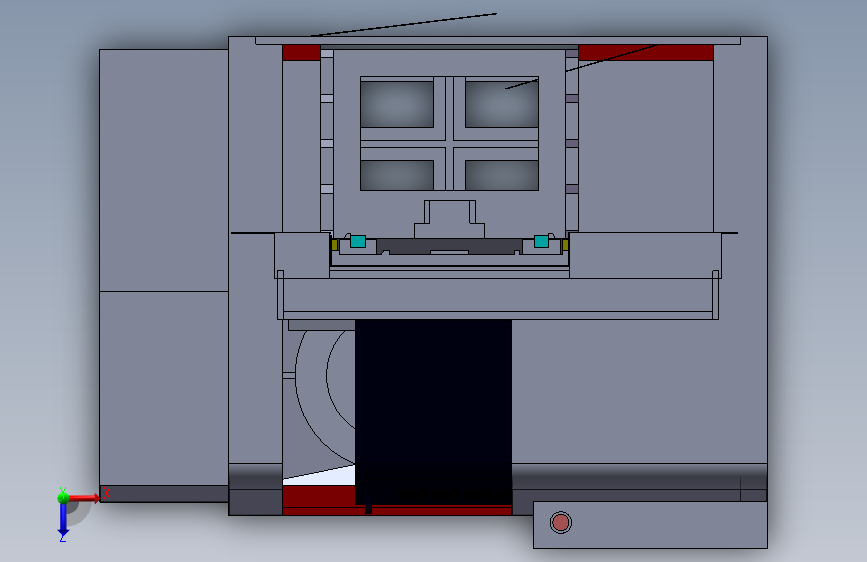Screen dimensions: 867x562
Task: Select the large left side panel of the machine
Action: [164, 275]
